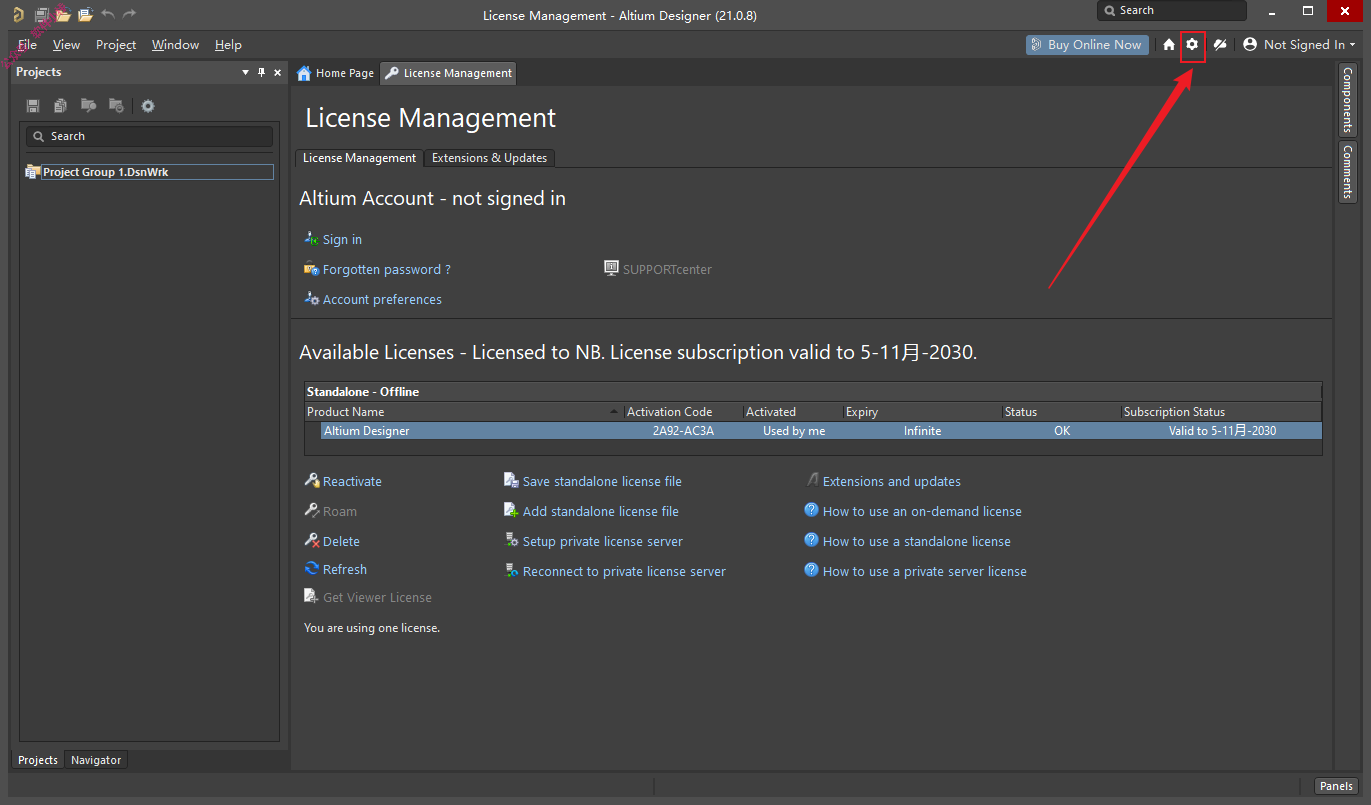Screen dimensions: 1371x805
Task: Select the Projects bottom tab
Action: click(38, 760)
